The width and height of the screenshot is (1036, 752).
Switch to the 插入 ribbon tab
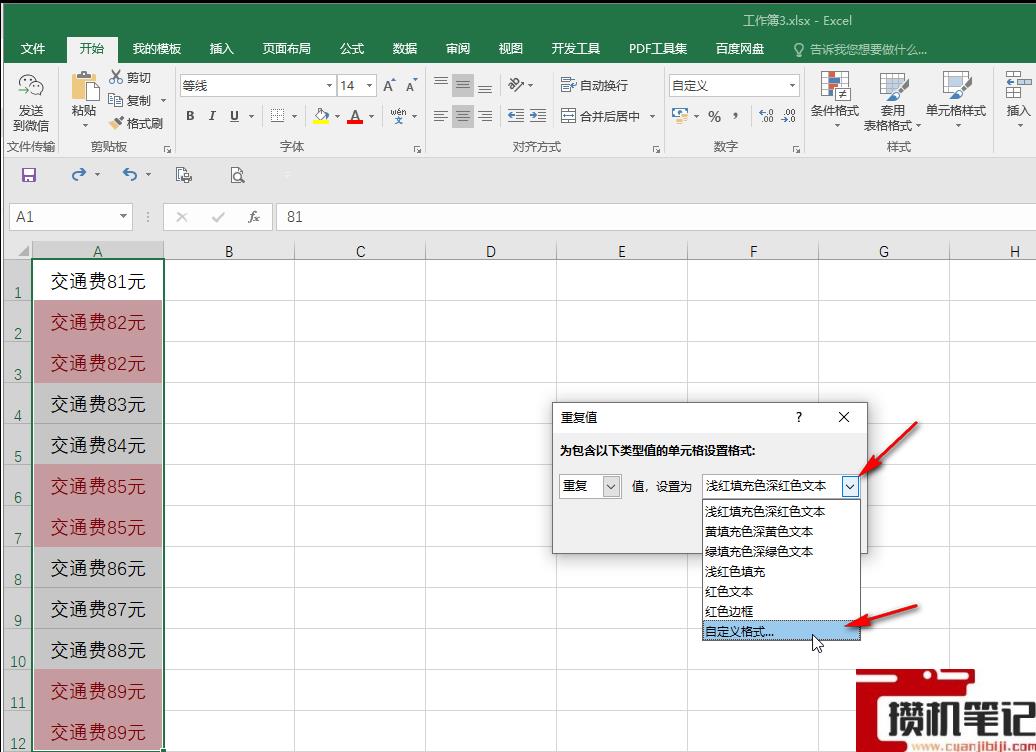point(221,48)
